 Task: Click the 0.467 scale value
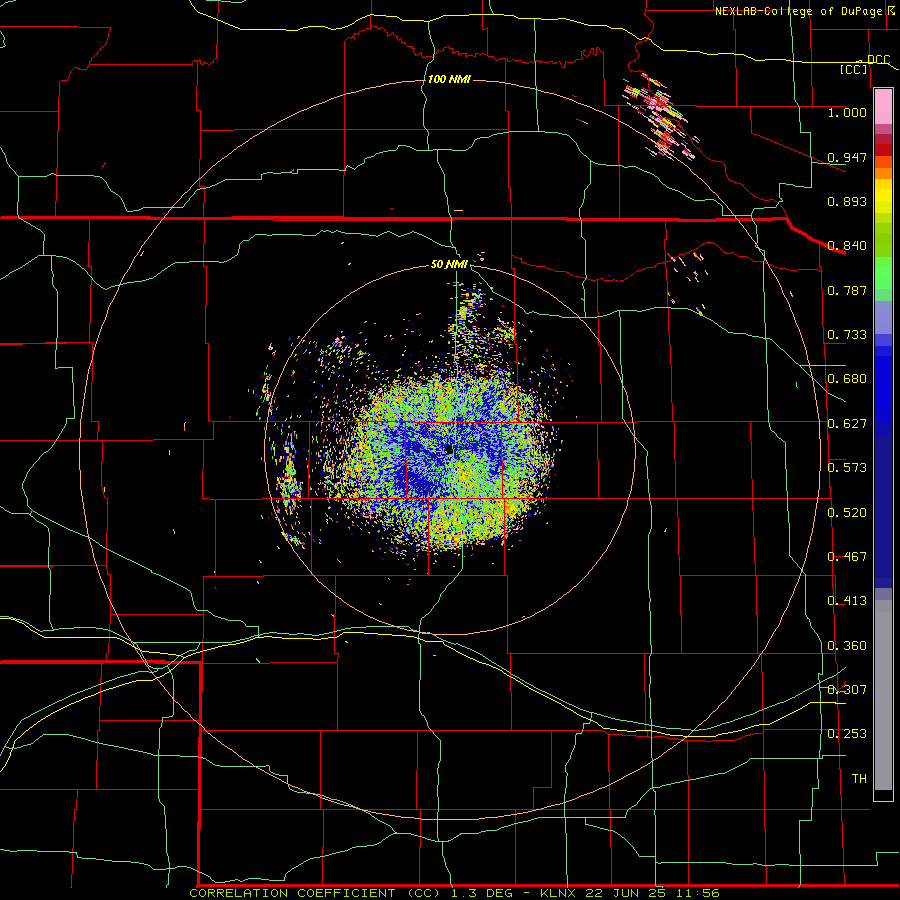[x=847, y=557]
